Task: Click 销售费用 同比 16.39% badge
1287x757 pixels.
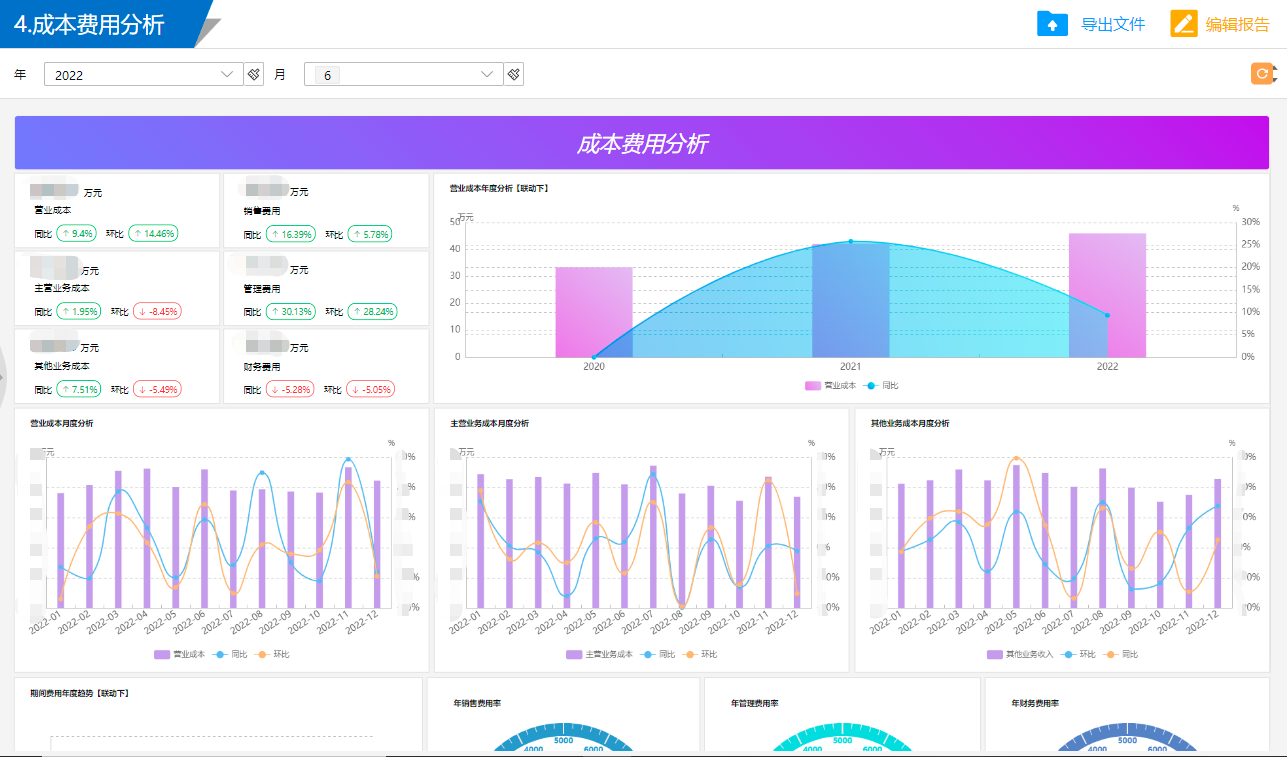Action: click(x=291, y=233)
